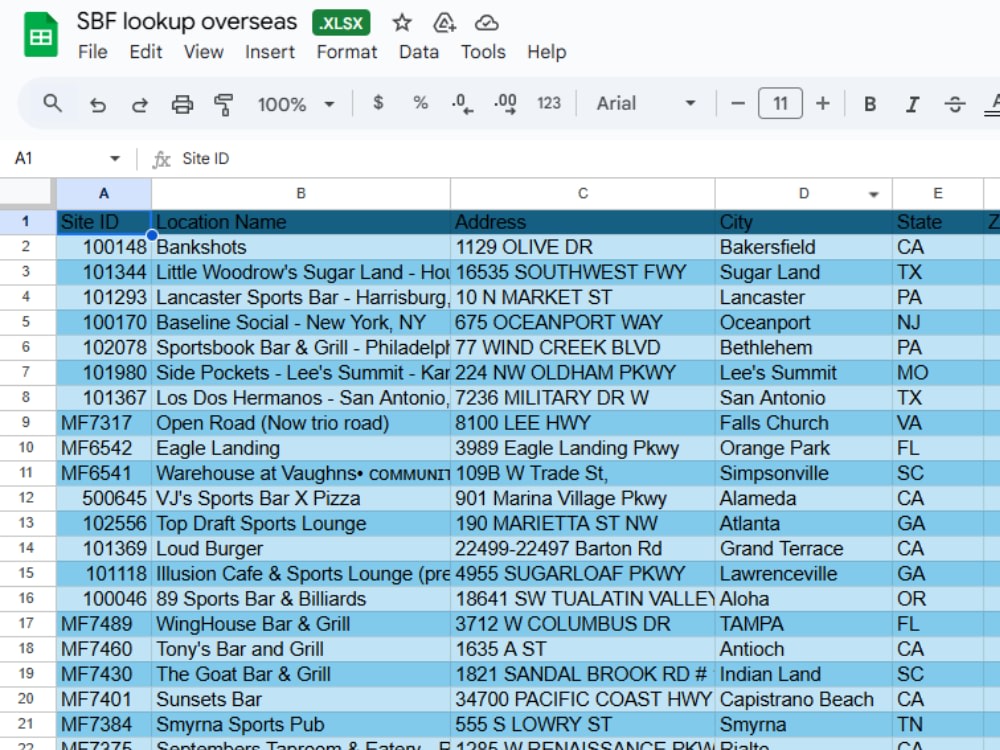Select the Capistrano Beach cell
This screenshot has width=1000, height=750.
click(x=804, y=699)
